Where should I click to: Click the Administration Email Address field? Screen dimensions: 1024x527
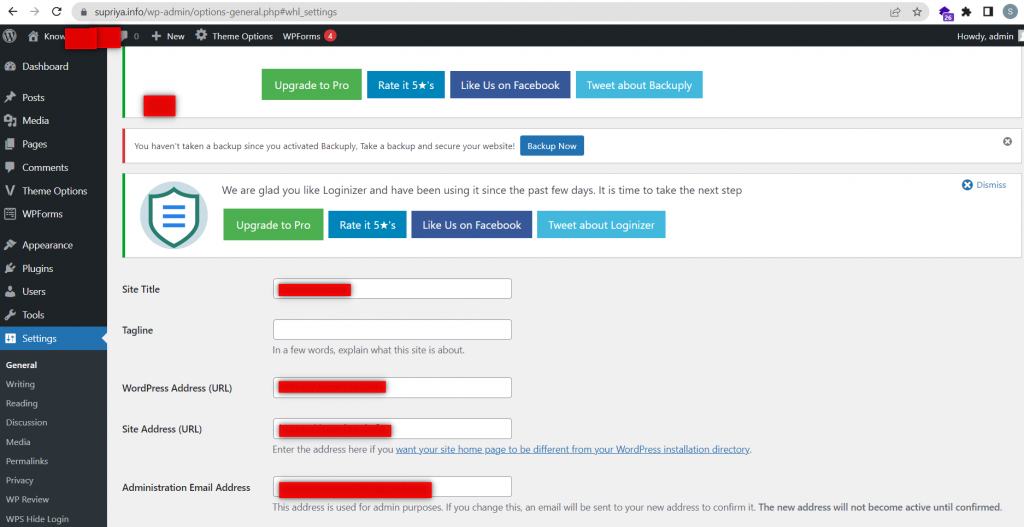pyautogui.click(x=392, y=487)
